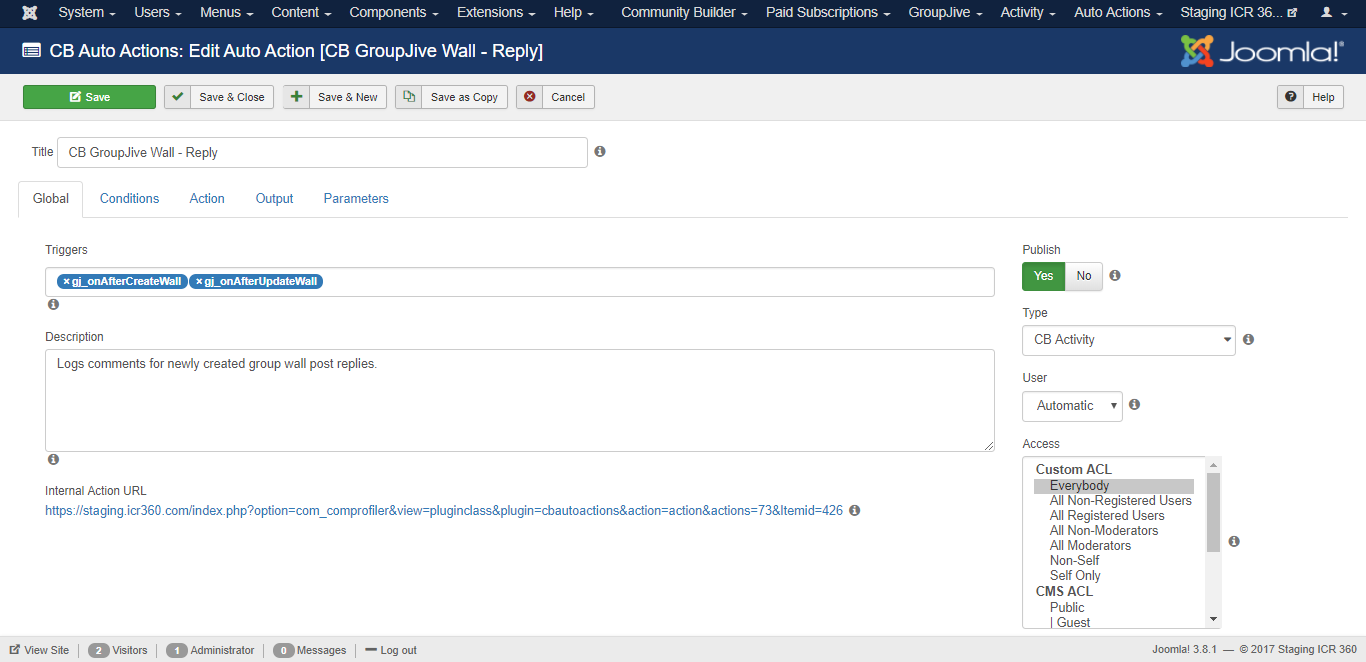
Task: Click Save as Copy button
Action: pos(451,97)
